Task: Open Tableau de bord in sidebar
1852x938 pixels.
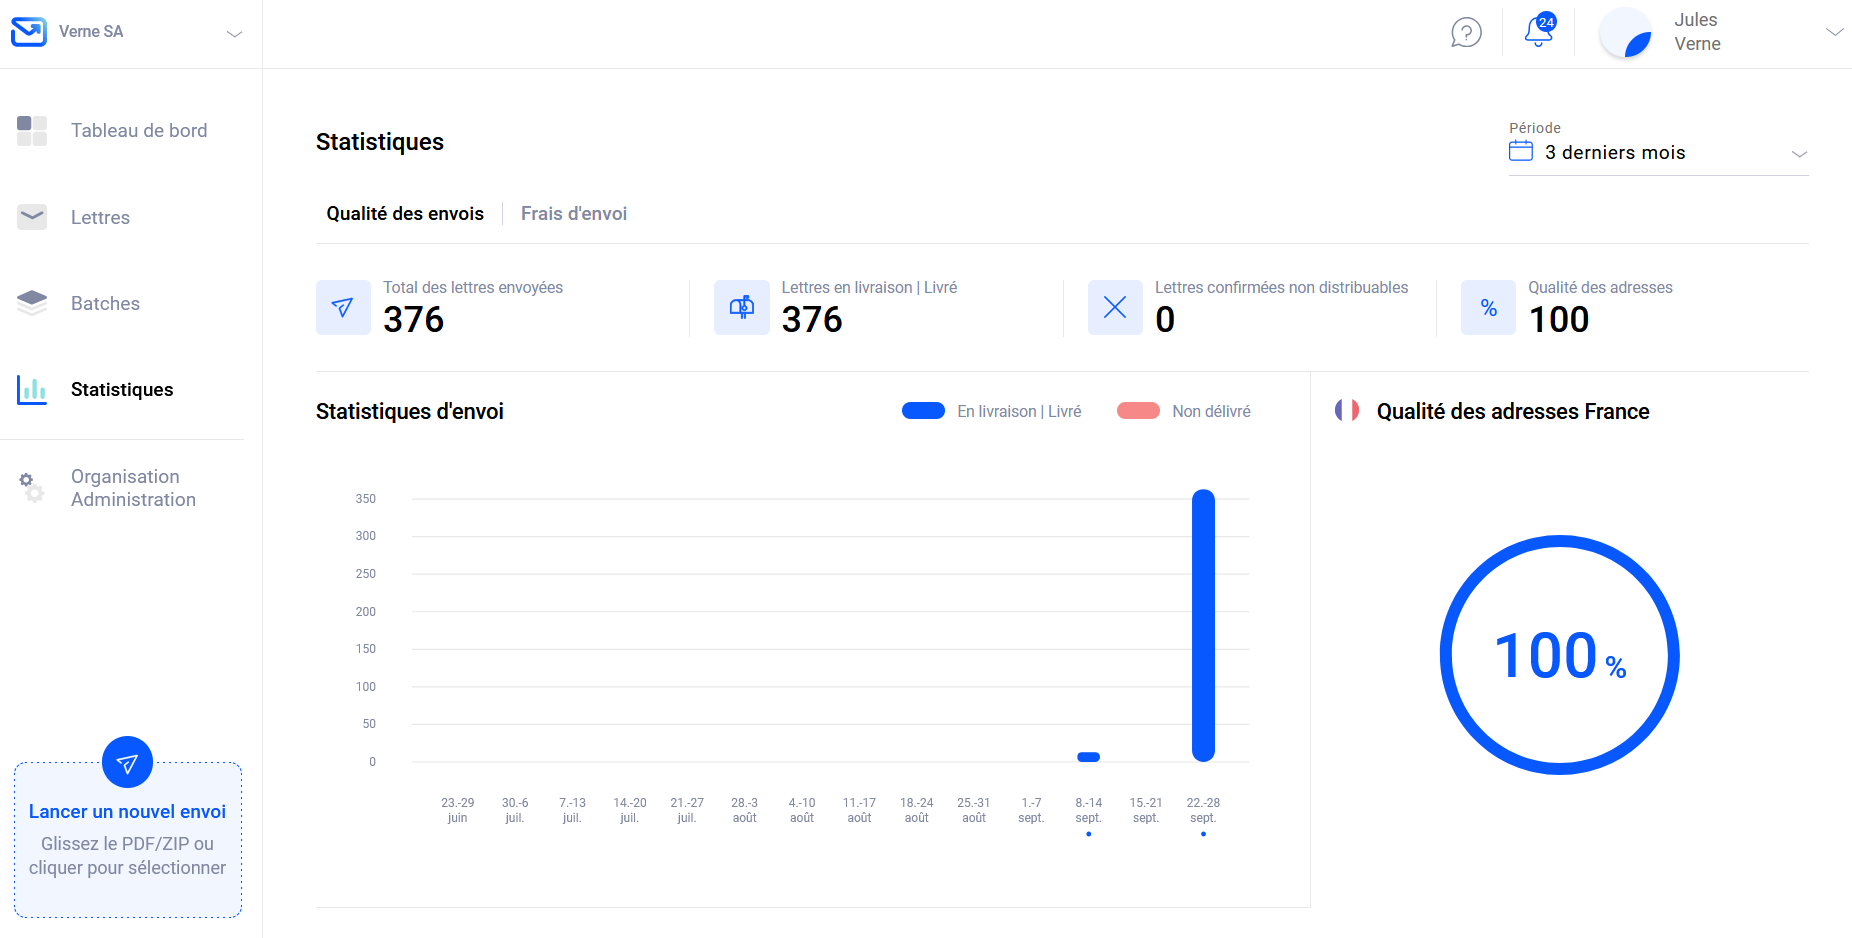Action: (139, 131)
